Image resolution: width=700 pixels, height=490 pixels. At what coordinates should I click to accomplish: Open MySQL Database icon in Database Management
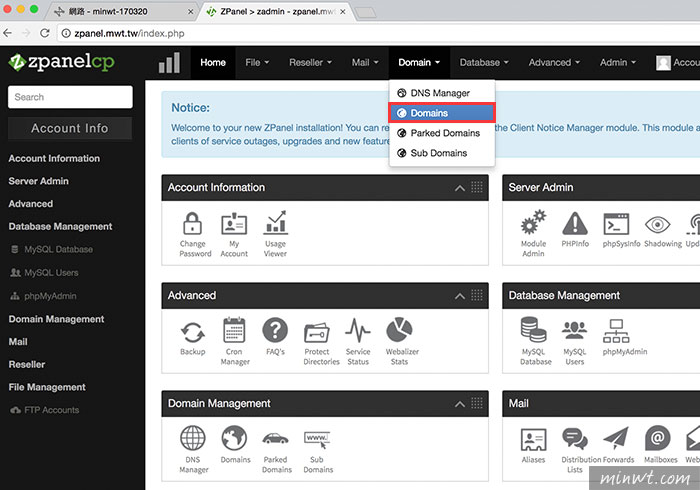(x=533, y=330)
